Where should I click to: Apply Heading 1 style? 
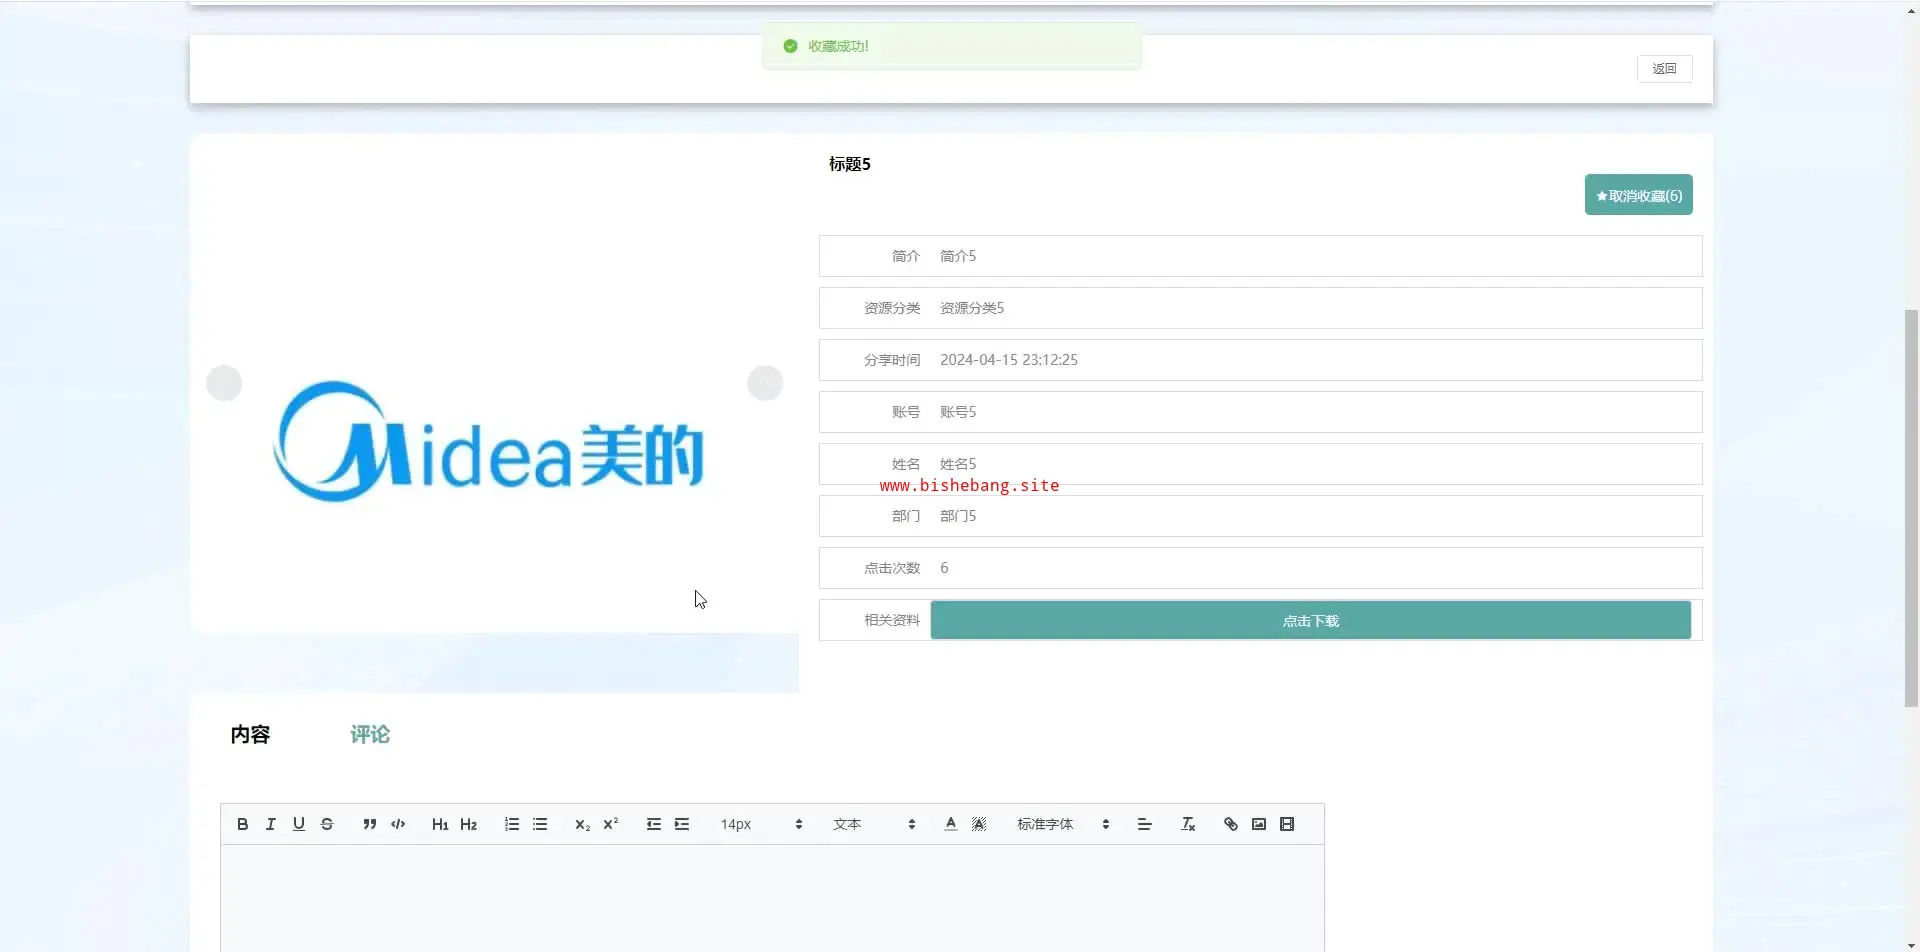click(x=440, y=824)
